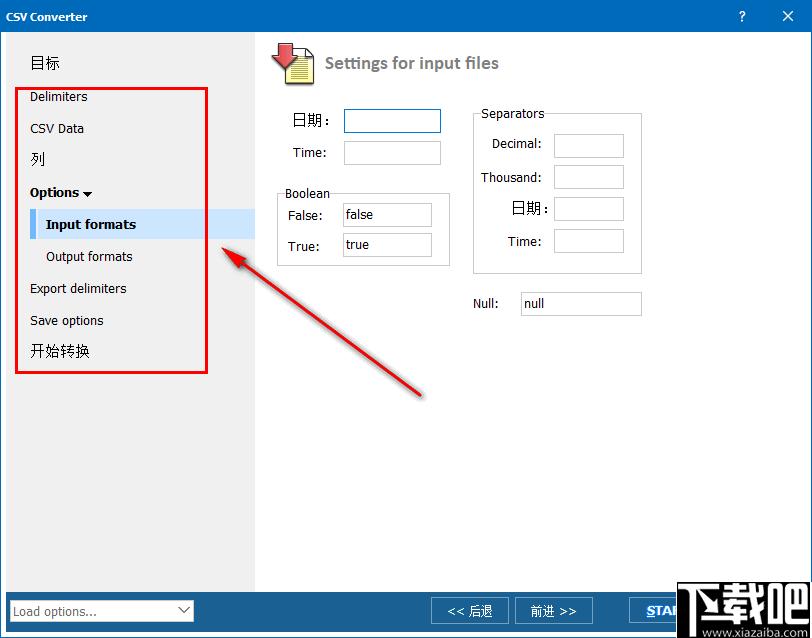
Task: Edit the Boolean False value field
Action: coord(387,214)
